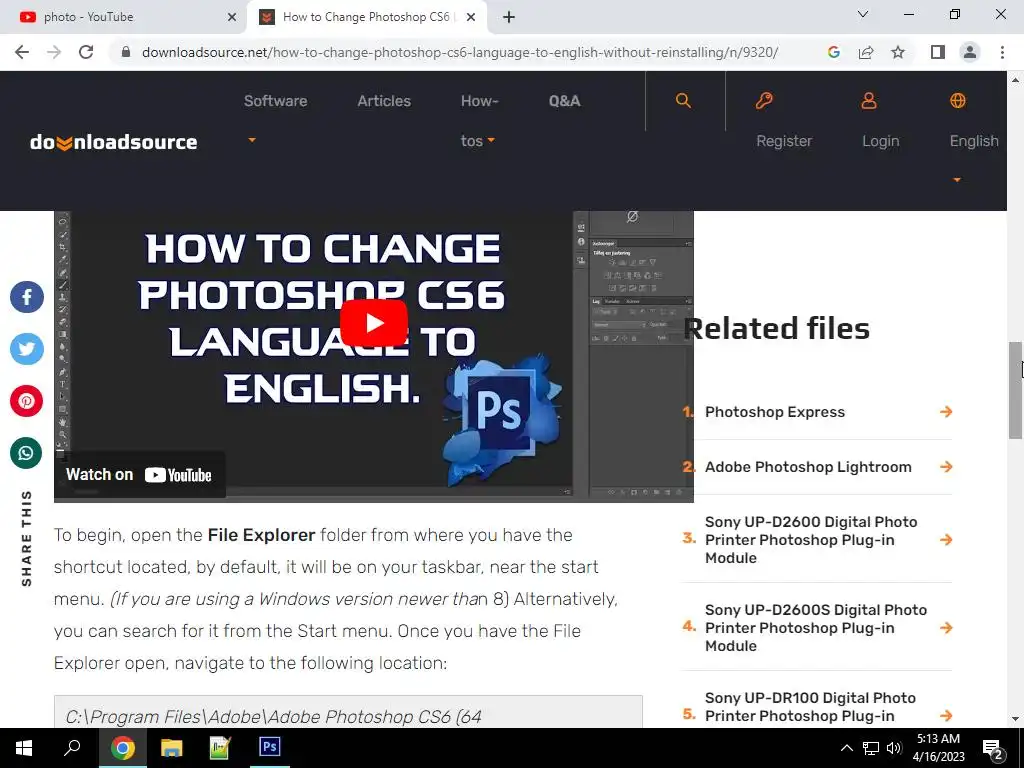
Task: Share article on Facebook
Action: pos(27,297)
